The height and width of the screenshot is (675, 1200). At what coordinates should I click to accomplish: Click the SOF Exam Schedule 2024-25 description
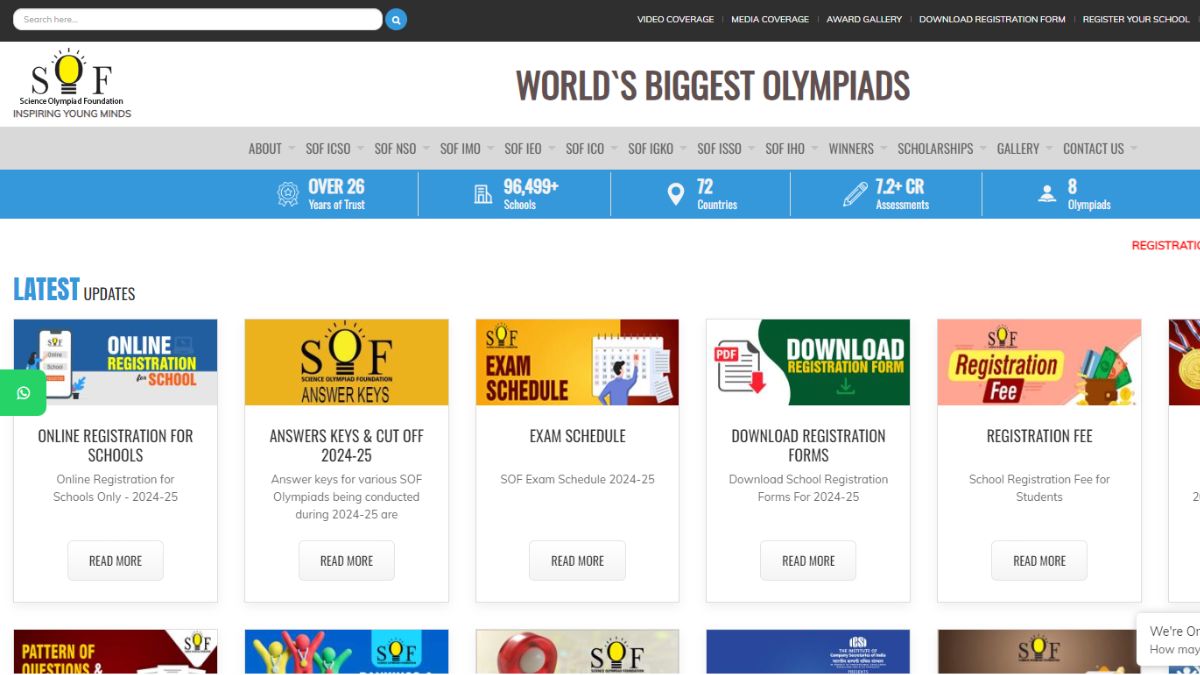click(577, 479)
